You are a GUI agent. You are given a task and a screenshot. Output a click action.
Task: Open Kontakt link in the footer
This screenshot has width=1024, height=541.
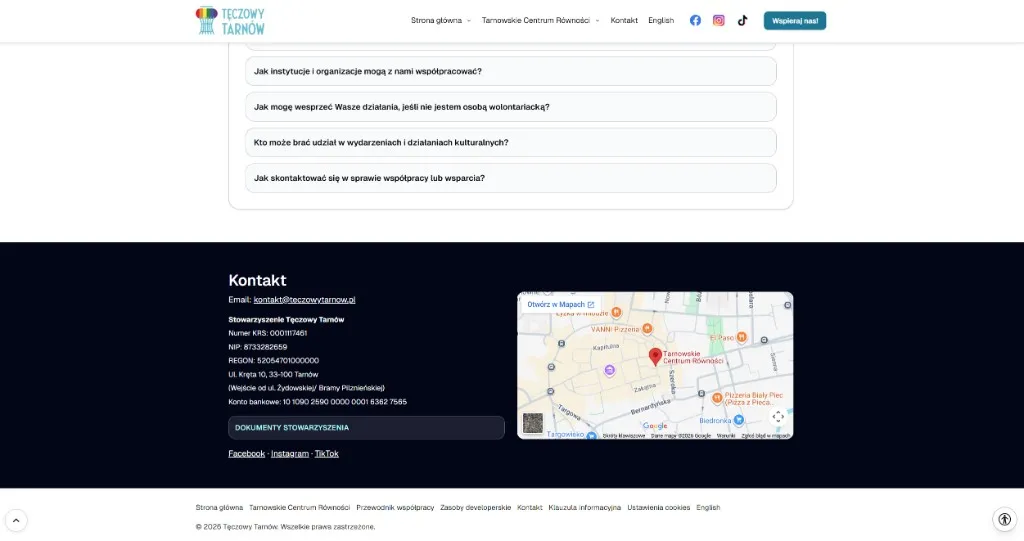point(530,508)
